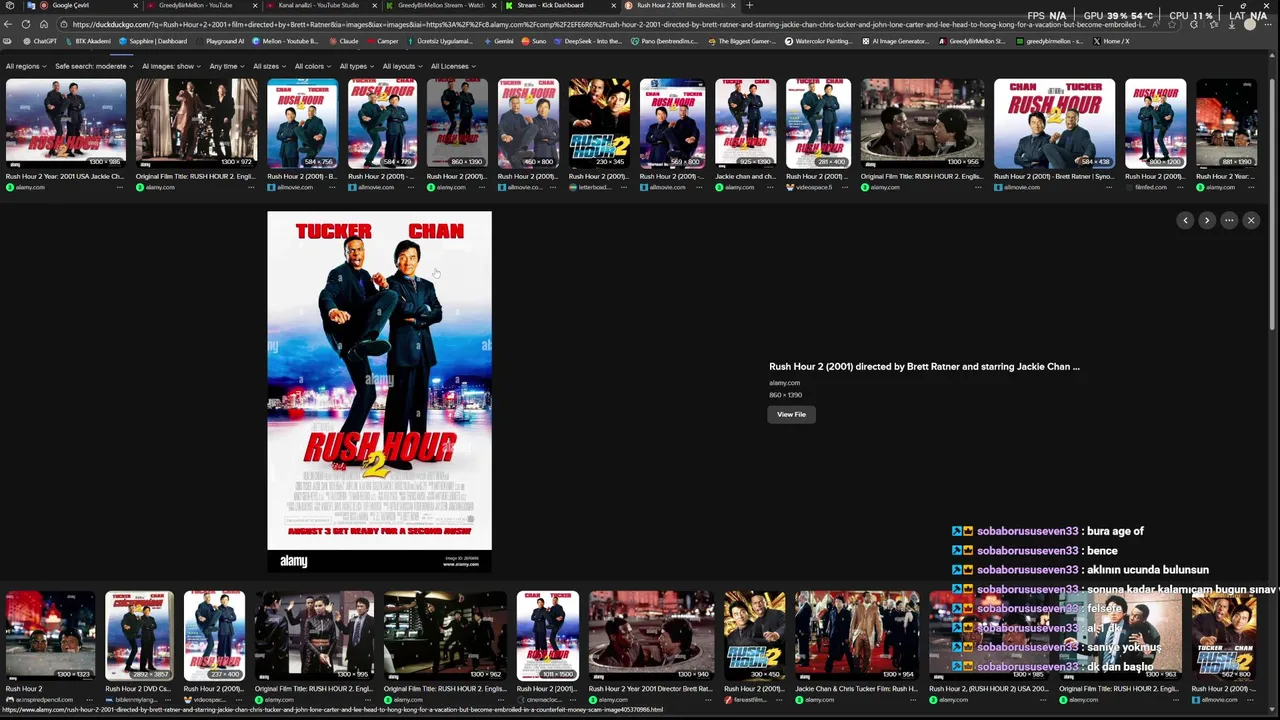Open the ChatGPT bookmark
This screenshot has width=1280, height=720.
41,41
